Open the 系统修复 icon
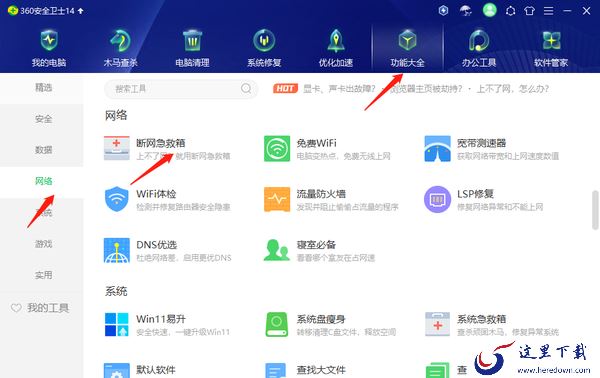 [264, 40]
